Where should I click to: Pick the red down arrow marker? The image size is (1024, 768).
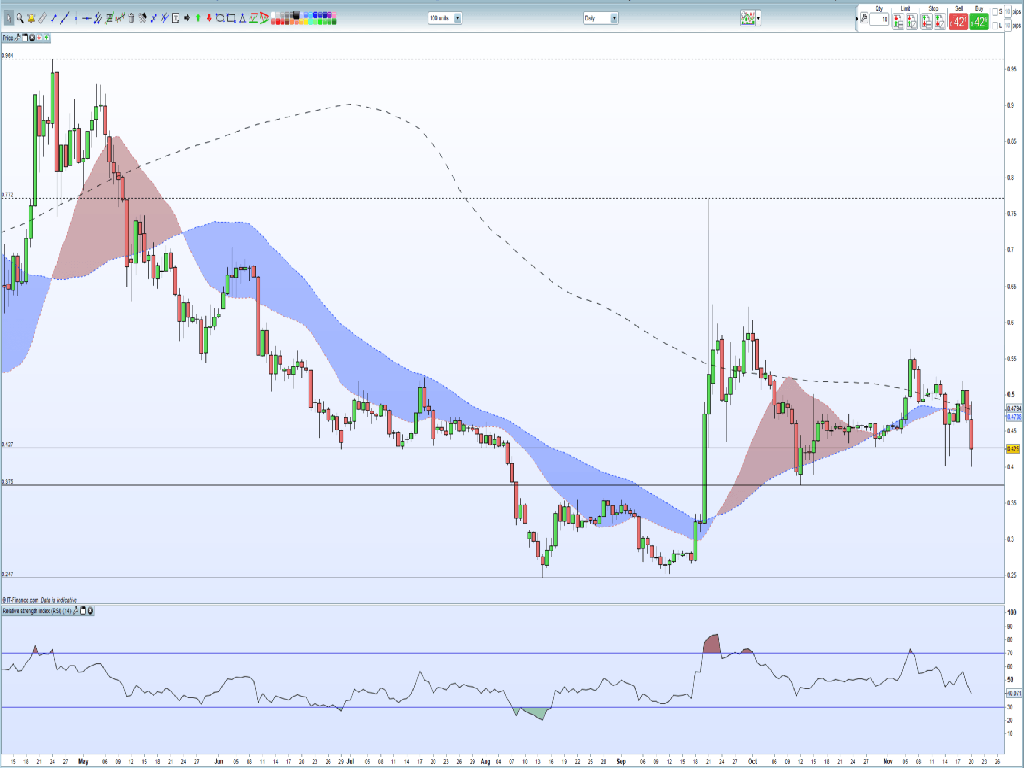click(209, 18)
